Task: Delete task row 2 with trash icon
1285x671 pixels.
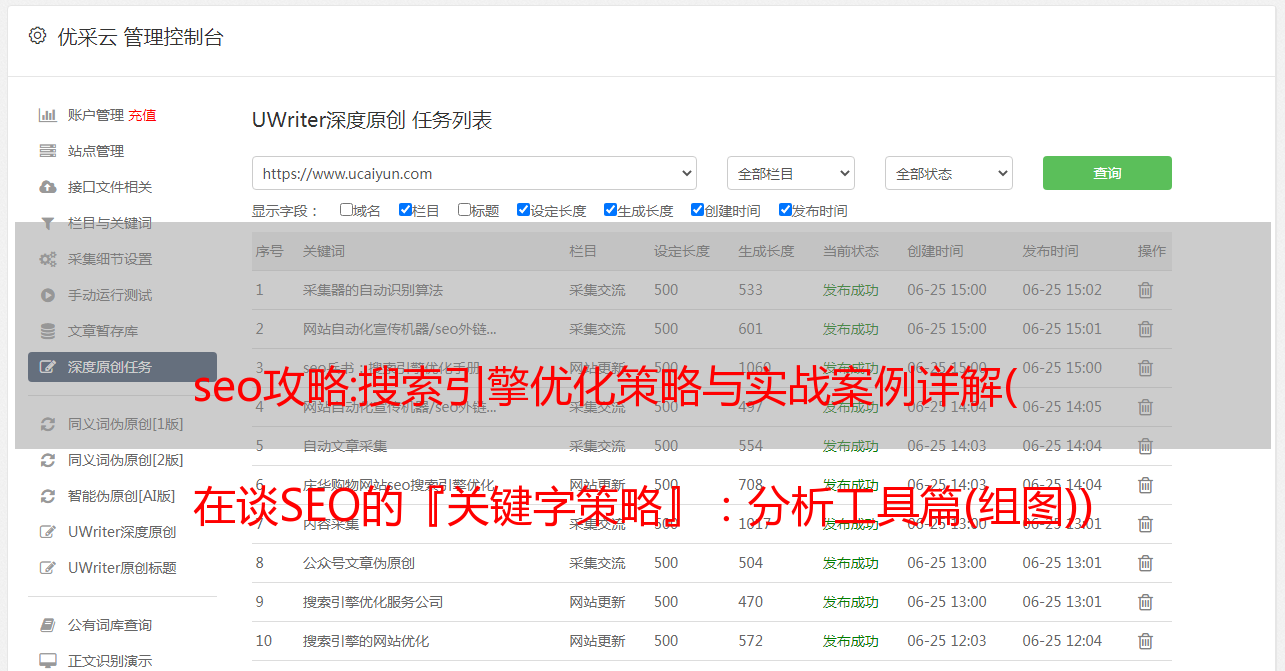Action: point(1145,329)
